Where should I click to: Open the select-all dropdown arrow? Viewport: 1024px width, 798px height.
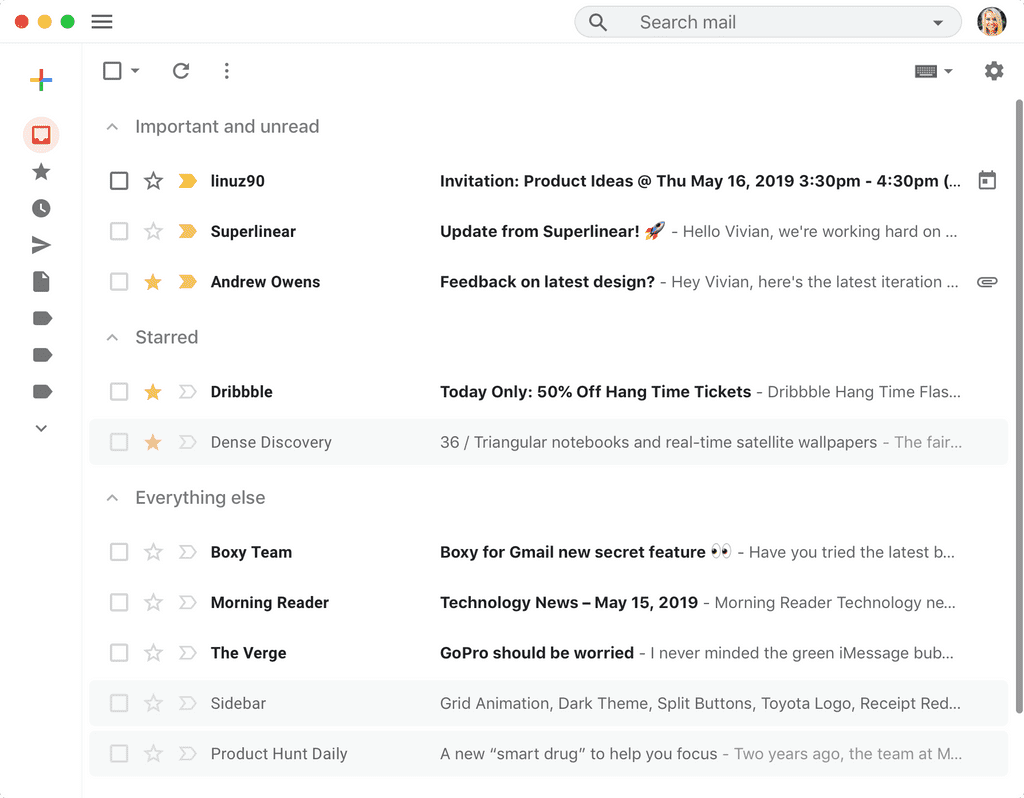[x=135, y=71]
